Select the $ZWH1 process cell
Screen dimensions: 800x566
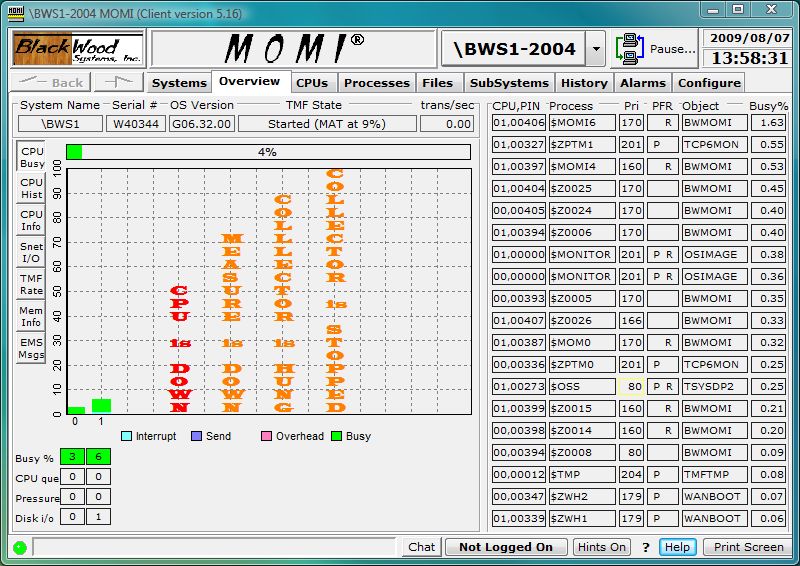pyautogui.click(x=582, y=518)
